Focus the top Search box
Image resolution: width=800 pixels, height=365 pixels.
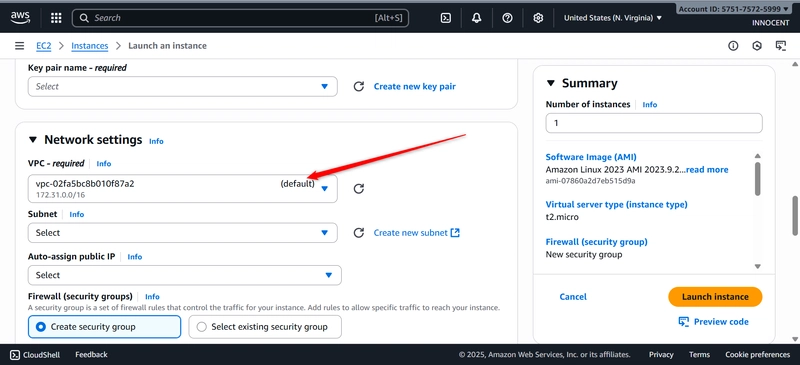[240, 18]
